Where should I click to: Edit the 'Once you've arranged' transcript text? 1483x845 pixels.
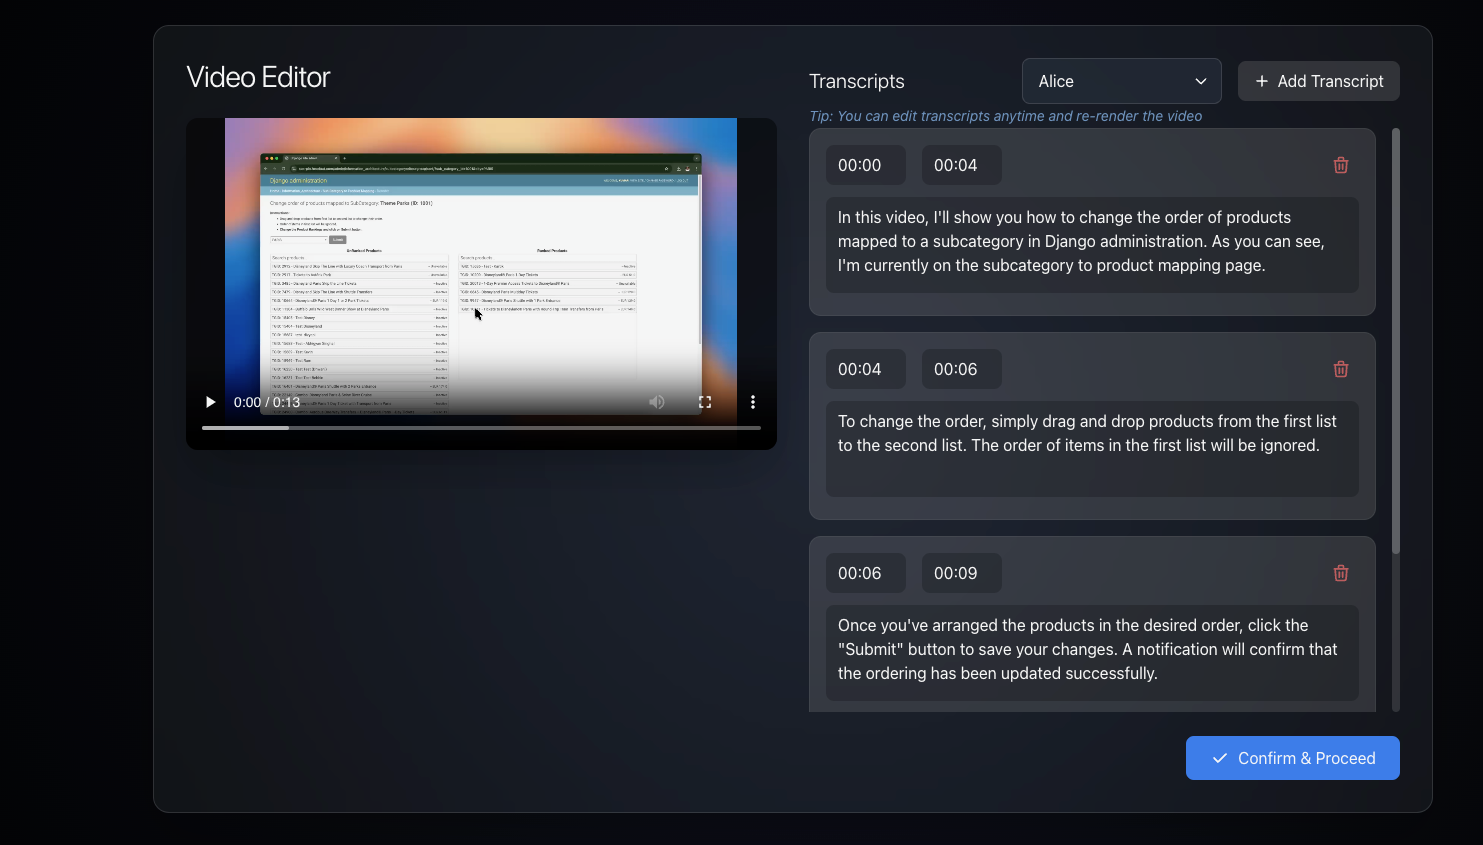[1092, 653]
